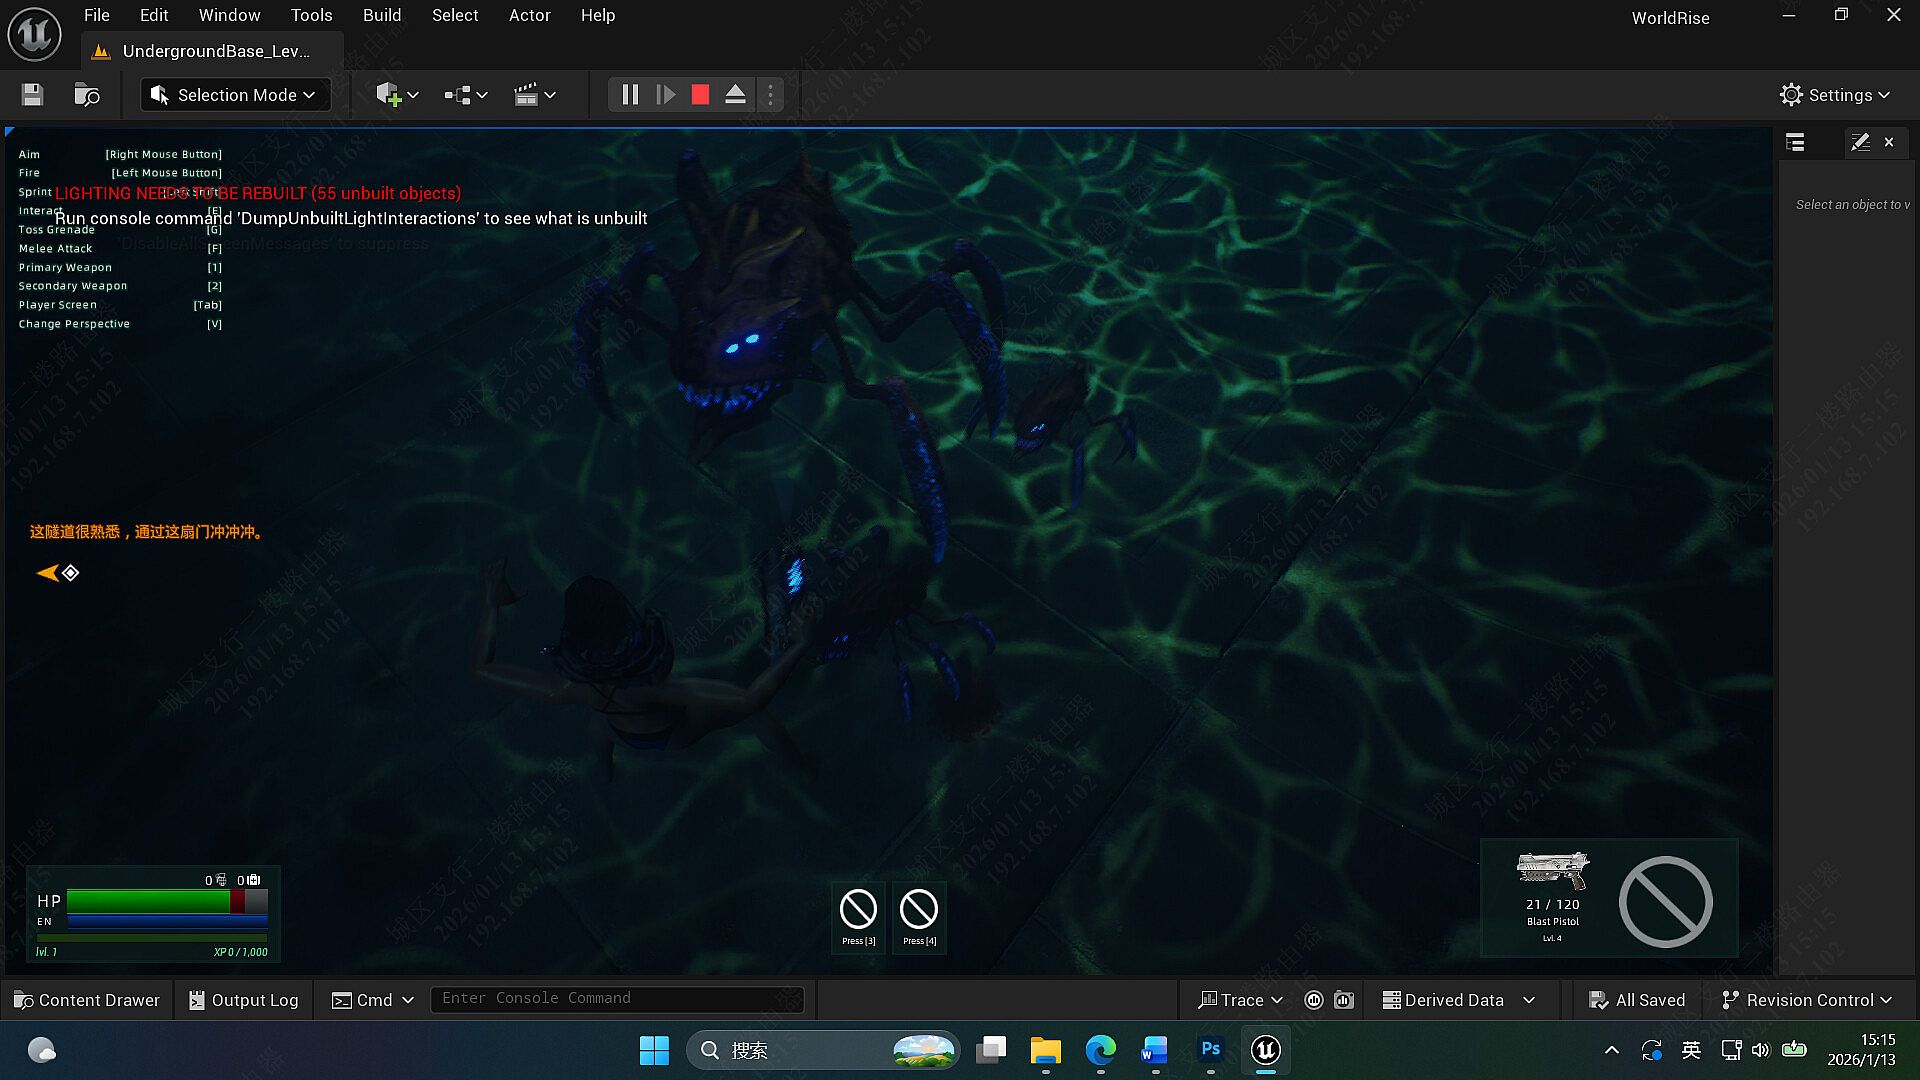1920x1080 pixels.
Task: Open the Actor menu
Action: pos(529,15)
